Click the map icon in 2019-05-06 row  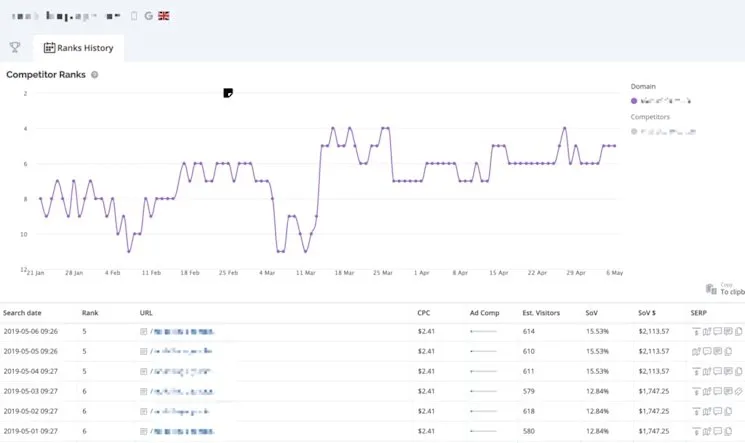(707, 331)
